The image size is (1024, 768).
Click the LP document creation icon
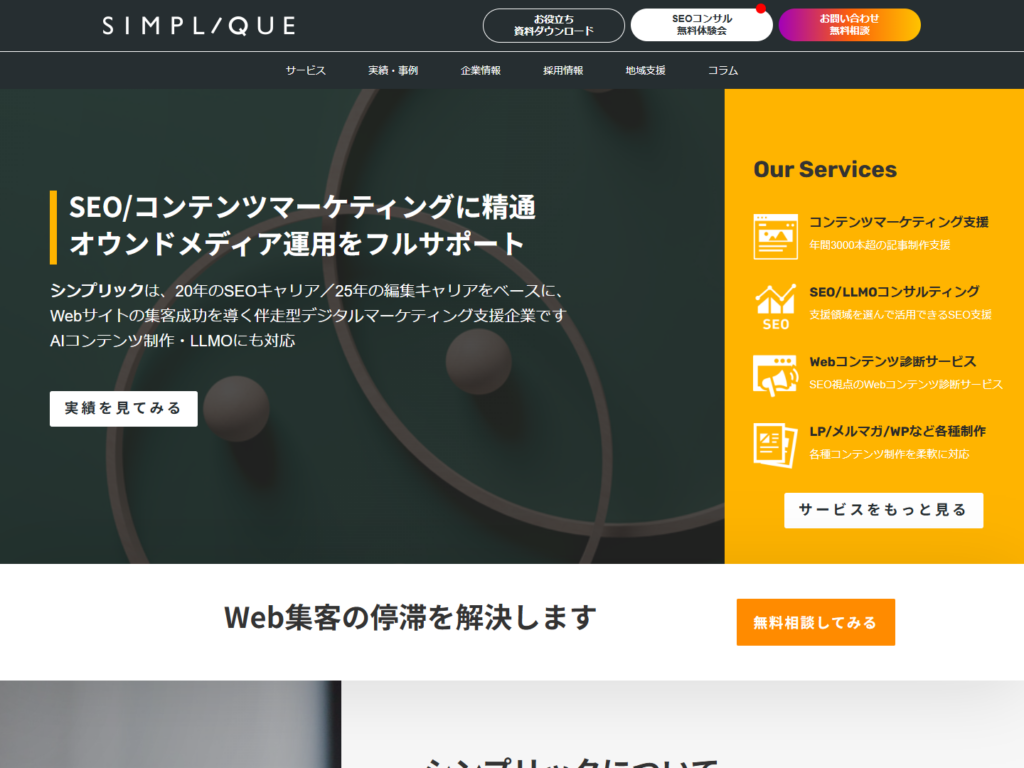(775, 444)
